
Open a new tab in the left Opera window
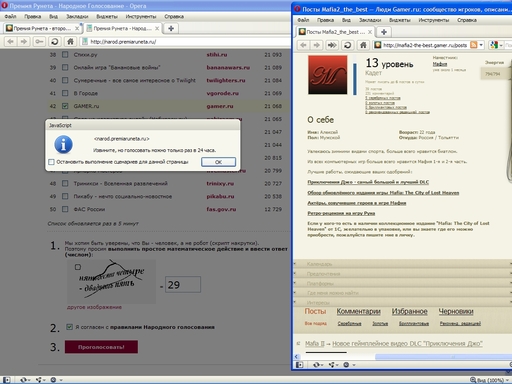click(x=171, y=29)
